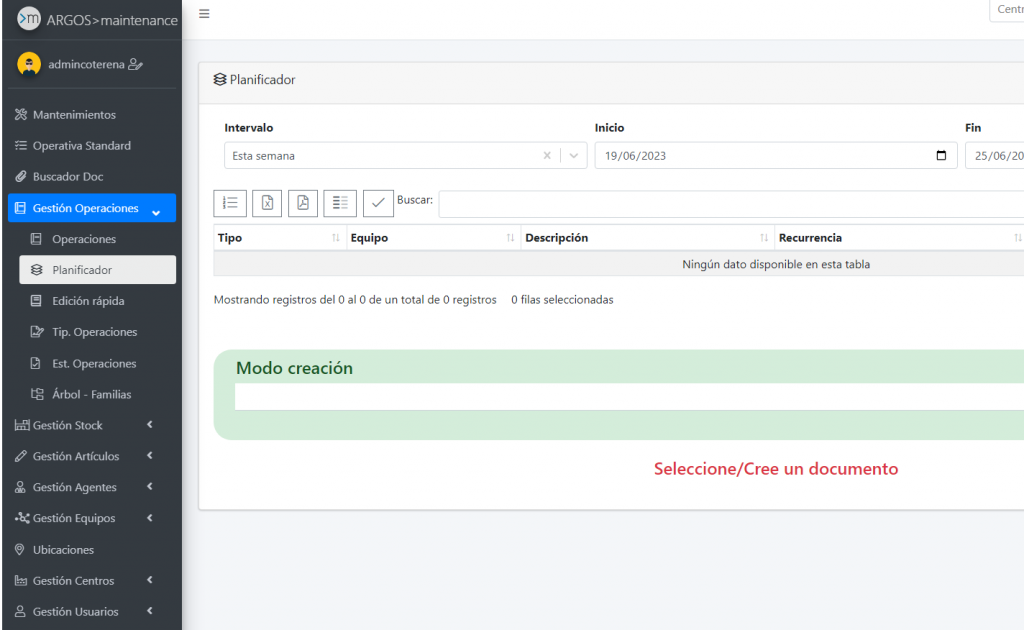
Task: Export table using the Excel icon button
Action: click(x=267, y=203)
